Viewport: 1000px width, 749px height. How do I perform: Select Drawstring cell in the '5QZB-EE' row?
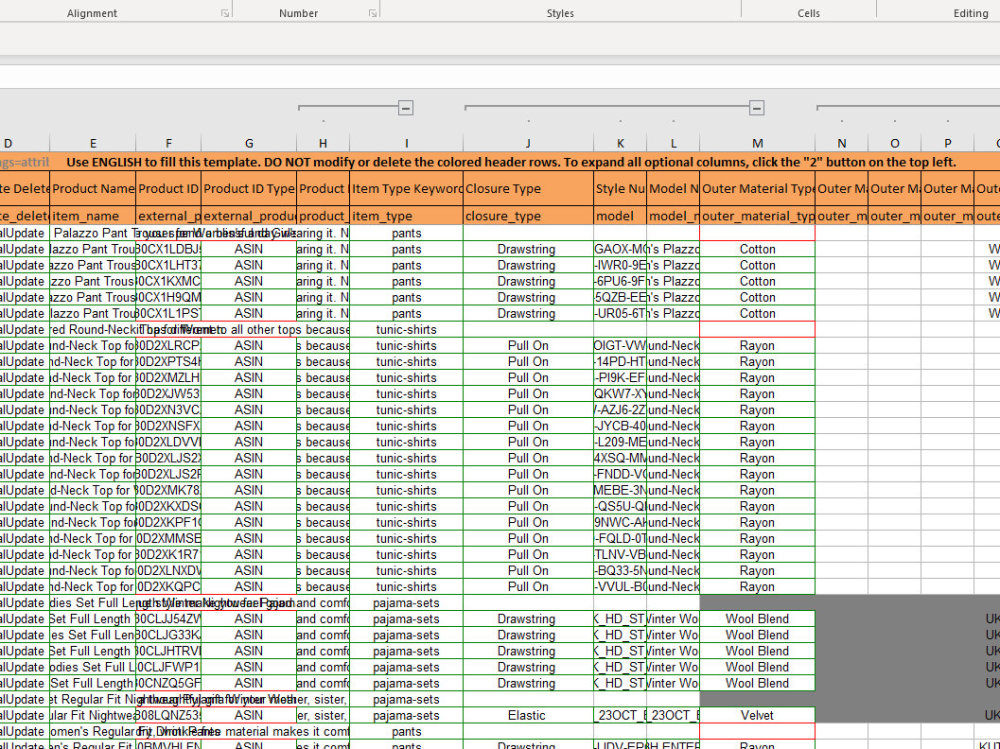coord(528,297)
